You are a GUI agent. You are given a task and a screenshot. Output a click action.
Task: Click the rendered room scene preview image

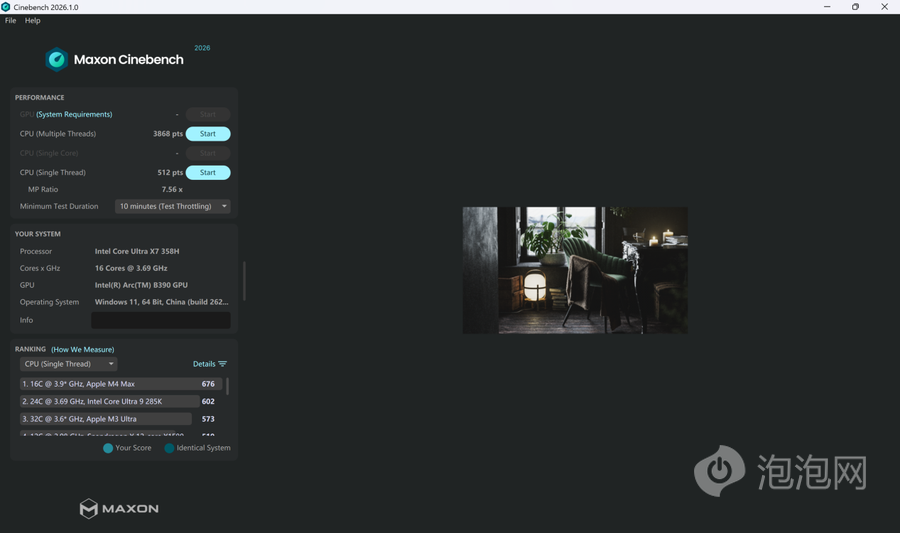(x=575, y=270)
